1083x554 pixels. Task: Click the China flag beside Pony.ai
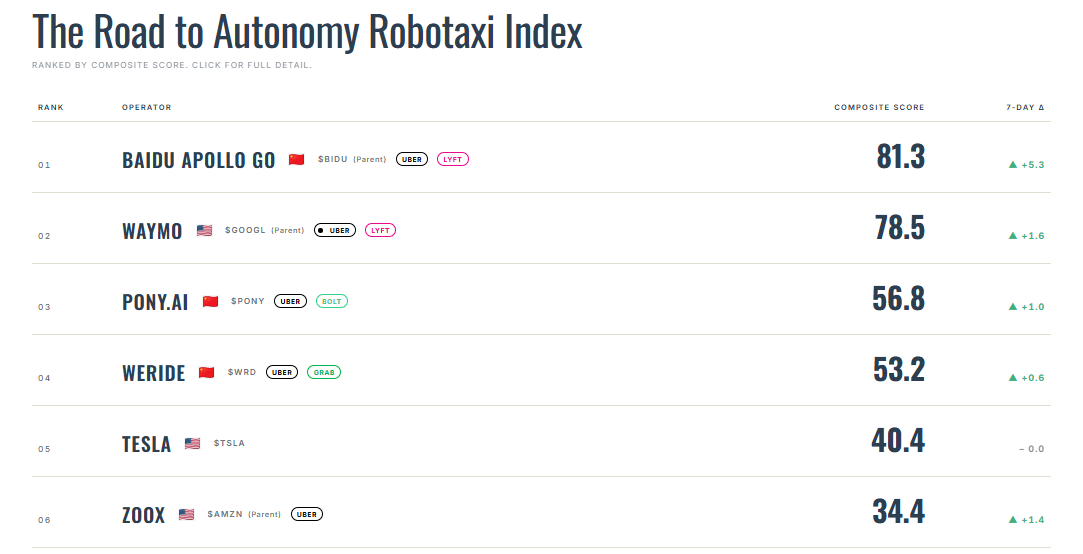coord(211,301)
